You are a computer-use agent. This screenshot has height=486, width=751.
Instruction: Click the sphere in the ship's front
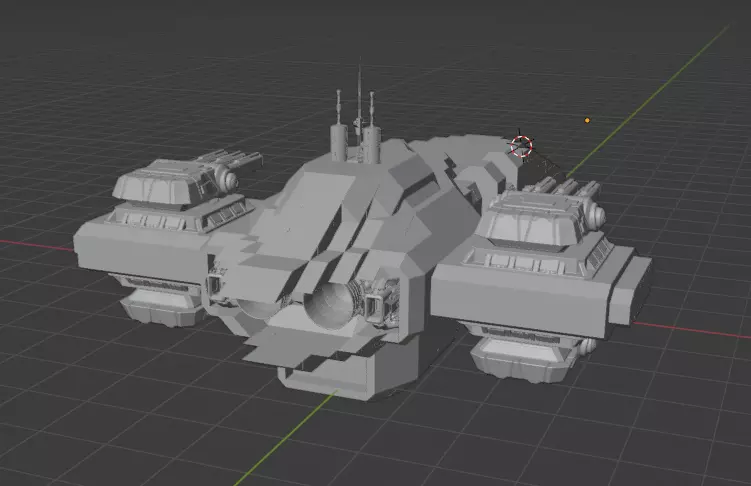click(330, 305)
